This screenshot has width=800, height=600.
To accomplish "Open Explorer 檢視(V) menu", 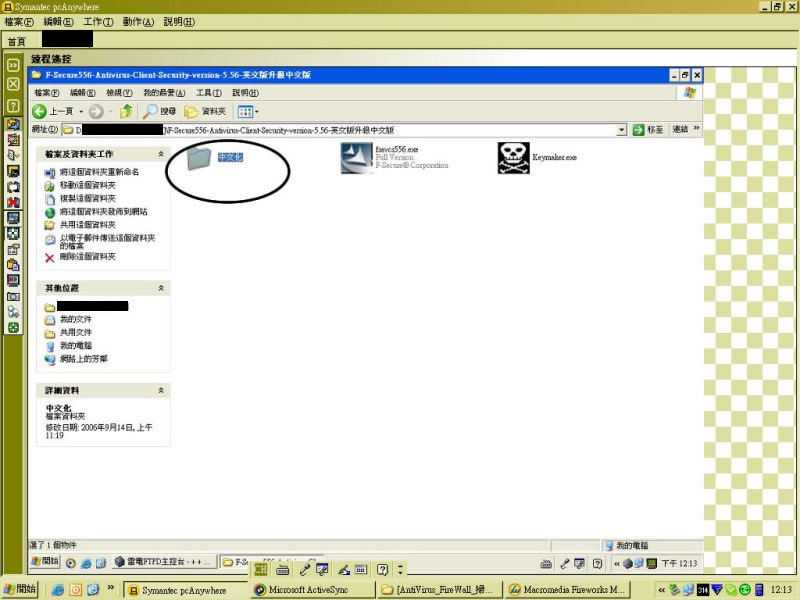I will point(119,93).
